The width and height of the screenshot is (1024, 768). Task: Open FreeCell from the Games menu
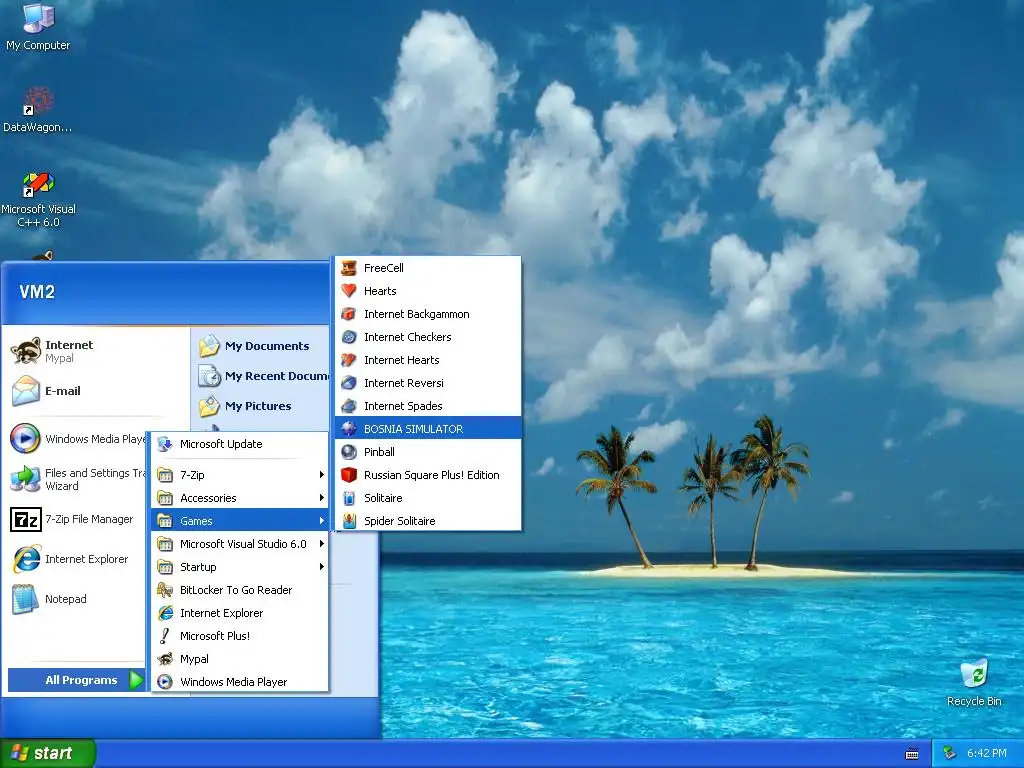click(x=428, y=268)
